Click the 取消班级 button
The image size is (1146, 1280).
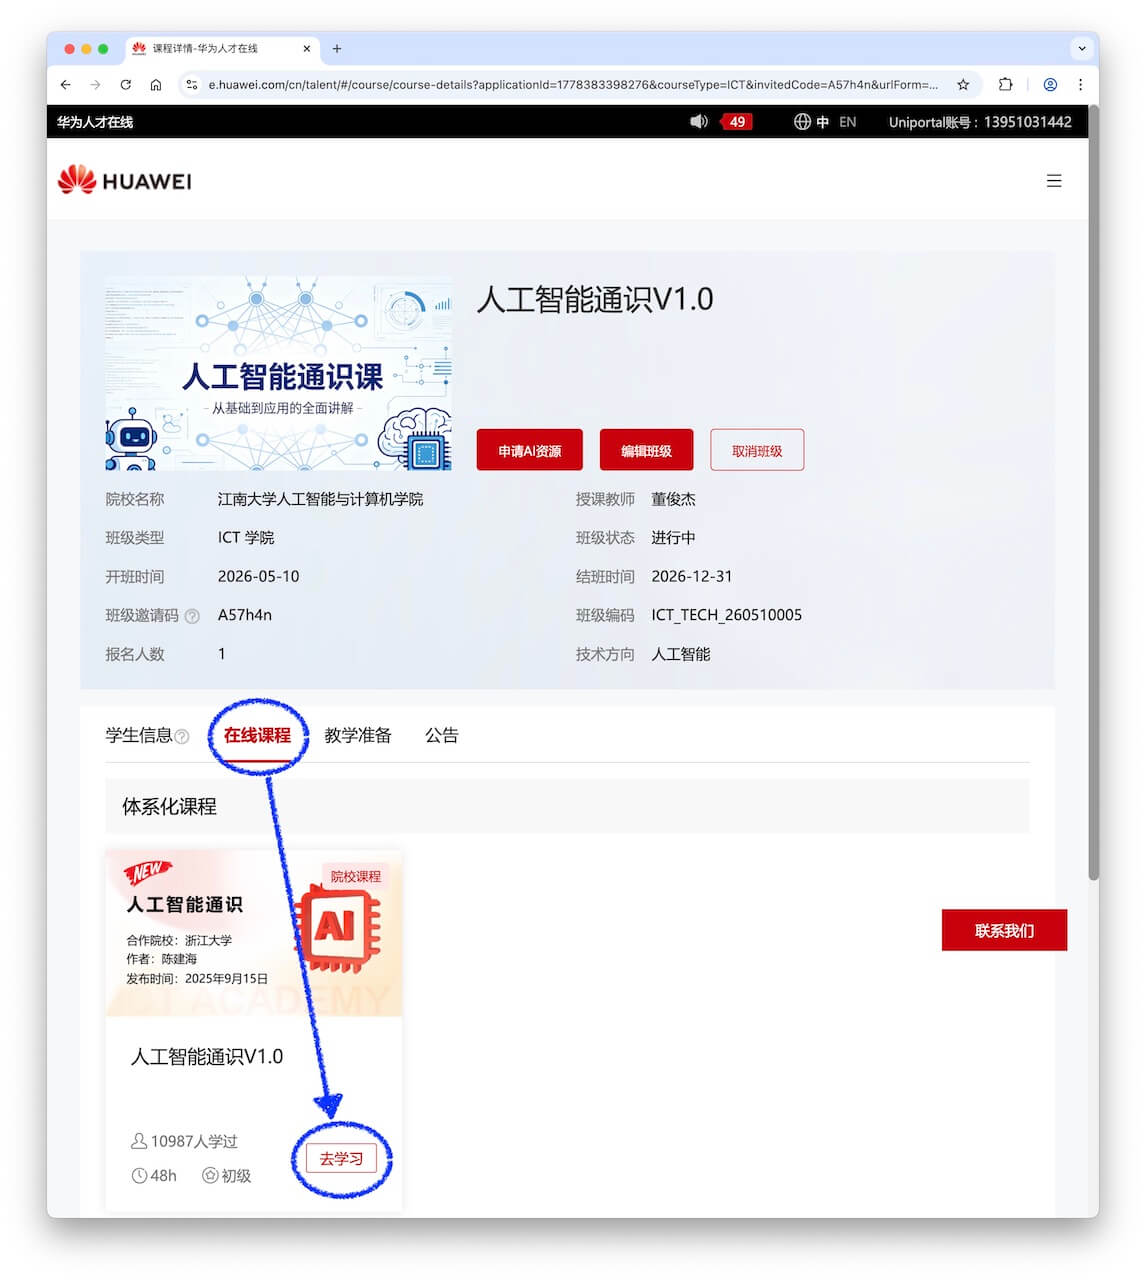coord(757,451)
